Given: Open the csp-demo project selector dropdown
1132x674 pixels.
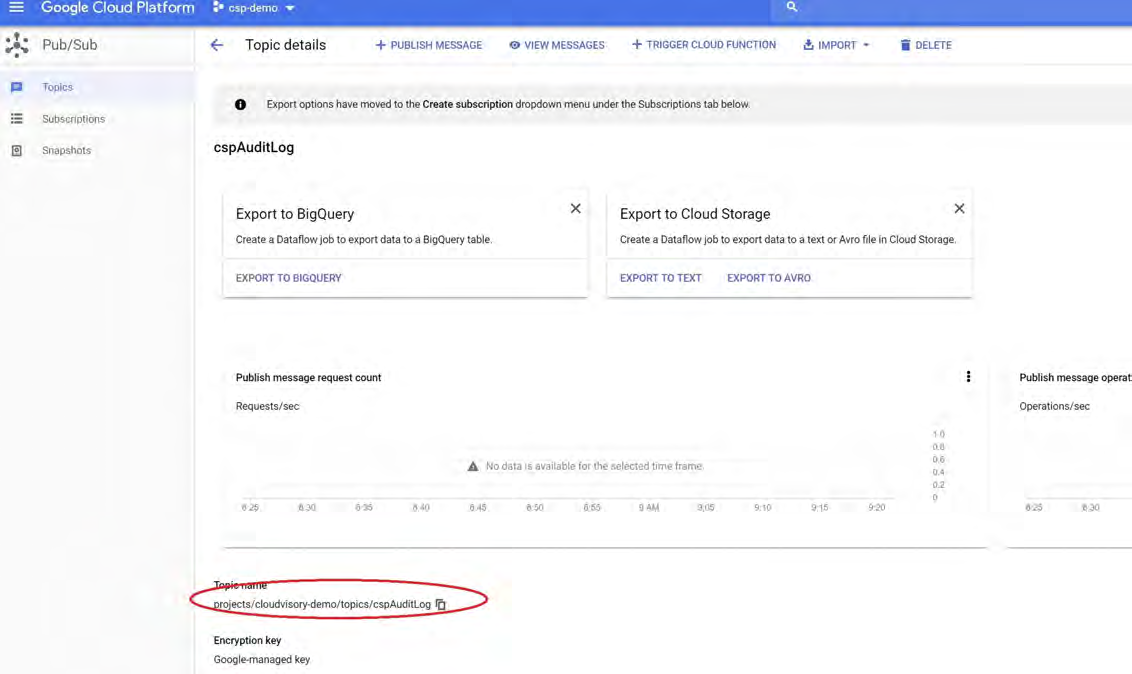Looking at the screenshot, I should click(x=253, y=8).
